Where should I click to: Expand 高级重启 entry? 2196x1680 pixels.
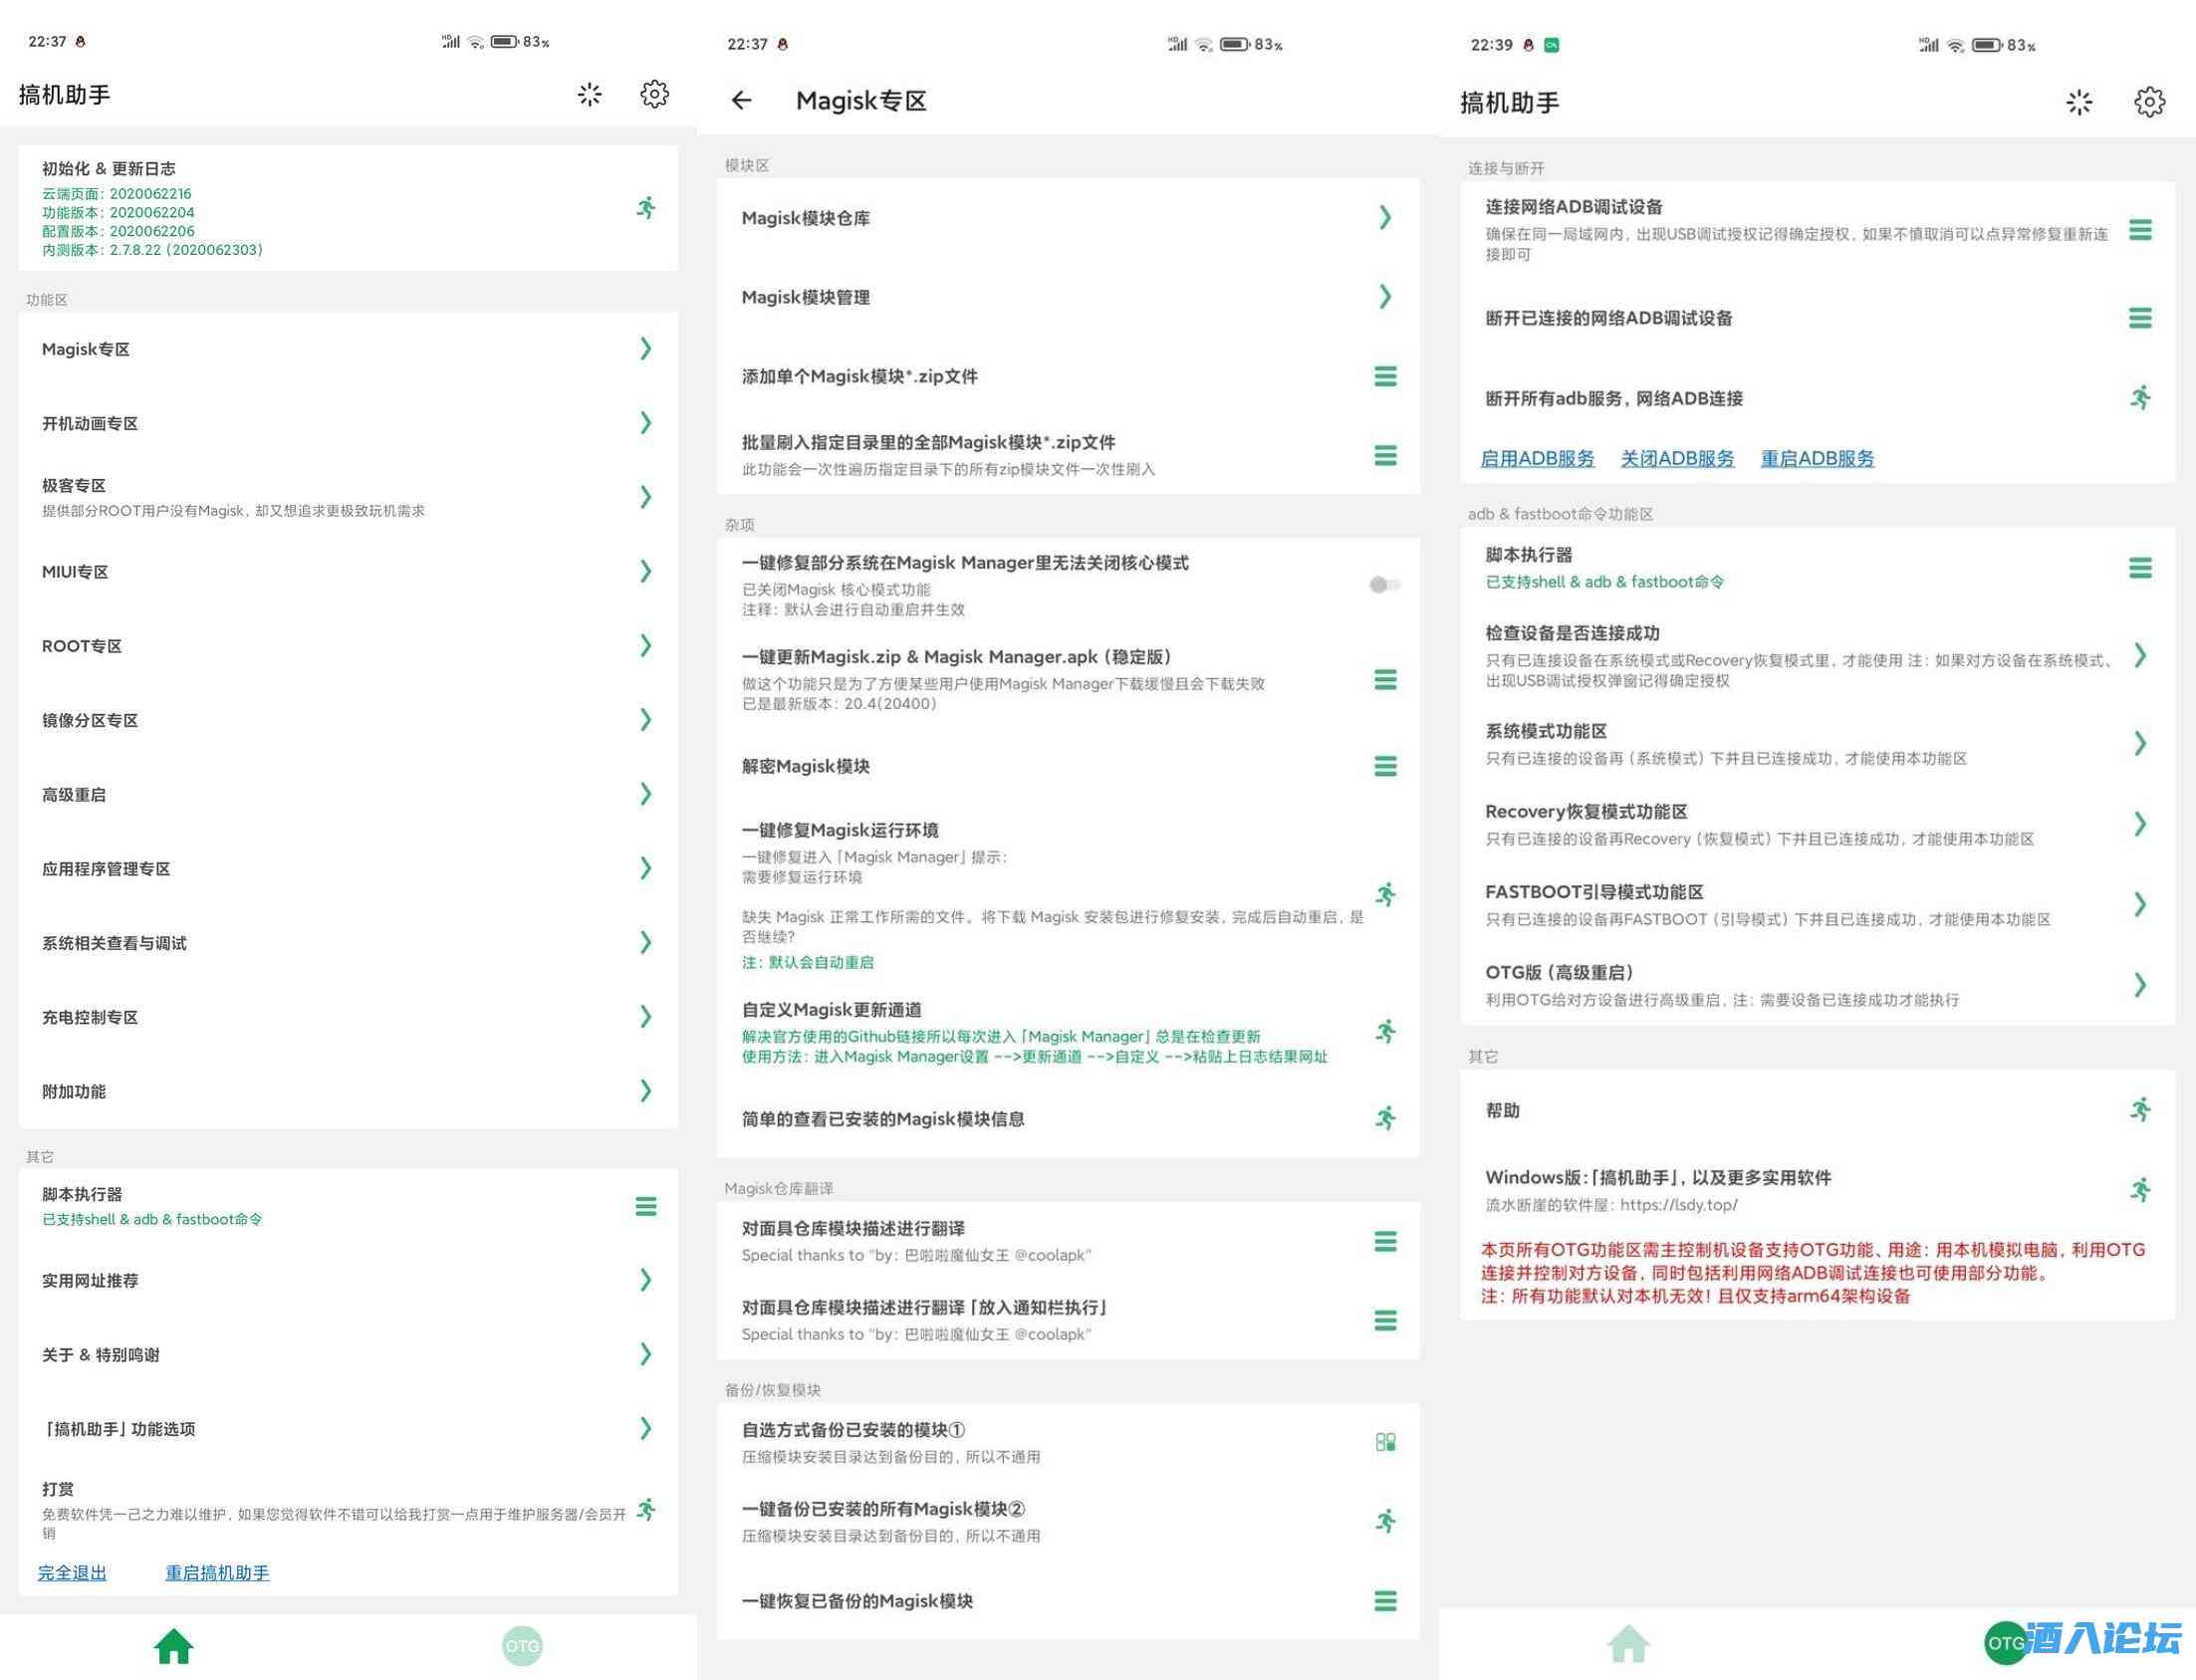348,794
